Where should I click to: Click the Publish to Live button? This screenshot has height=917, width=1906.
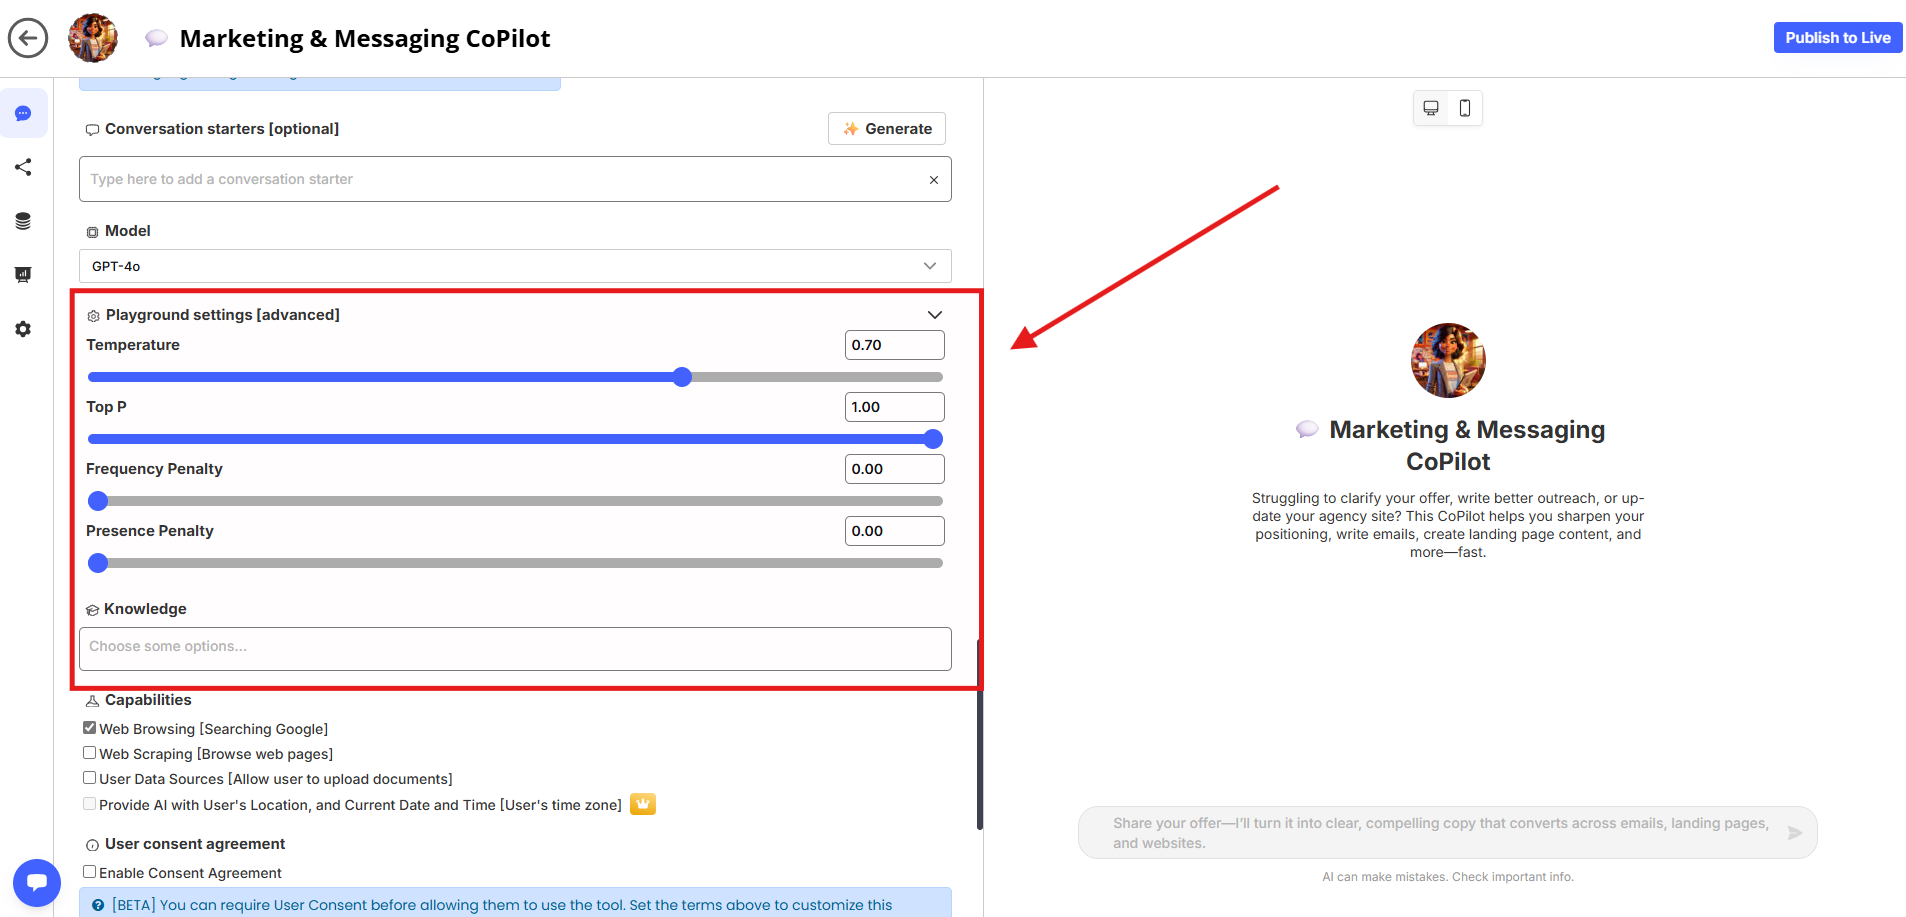click(x=1837, y=38)
